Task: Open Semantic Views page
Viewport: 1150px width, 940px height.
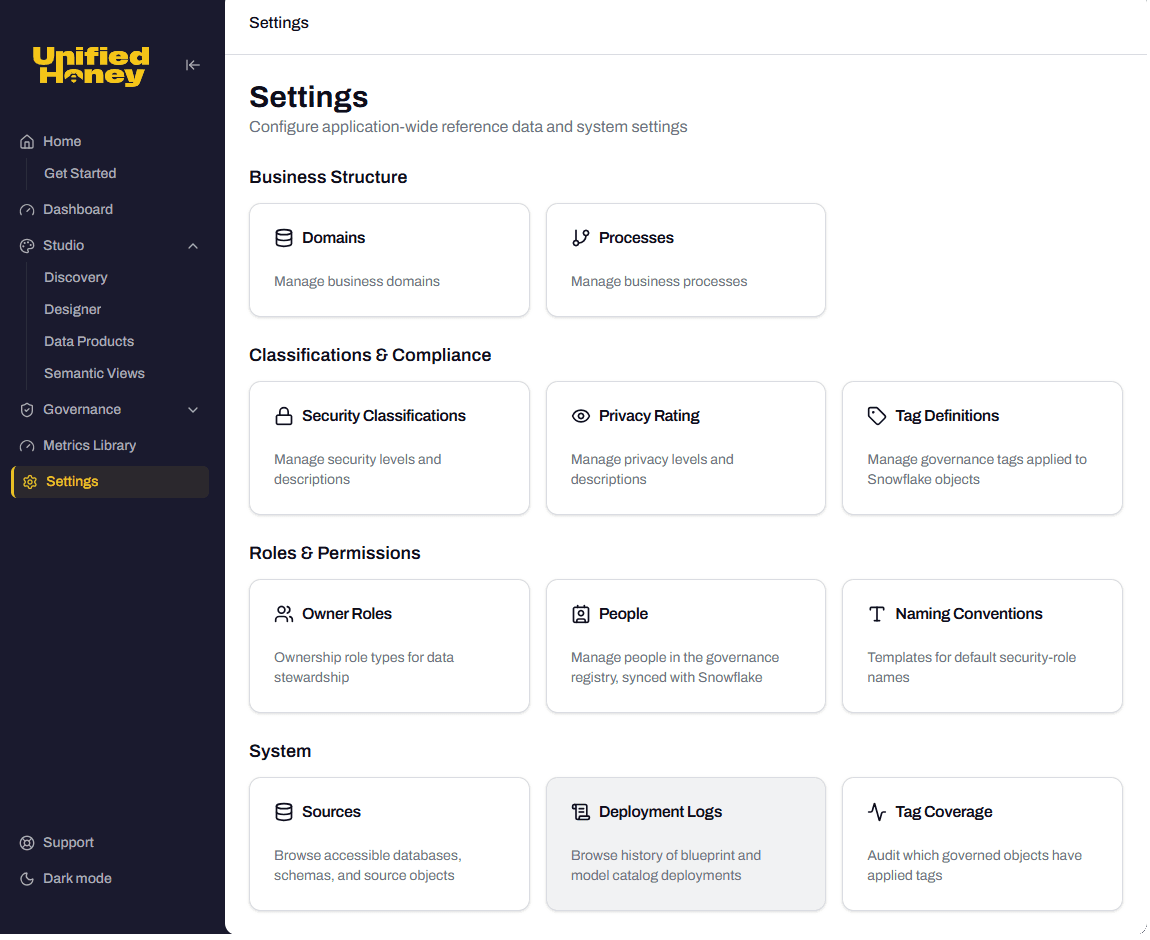Action: [94, 374]
